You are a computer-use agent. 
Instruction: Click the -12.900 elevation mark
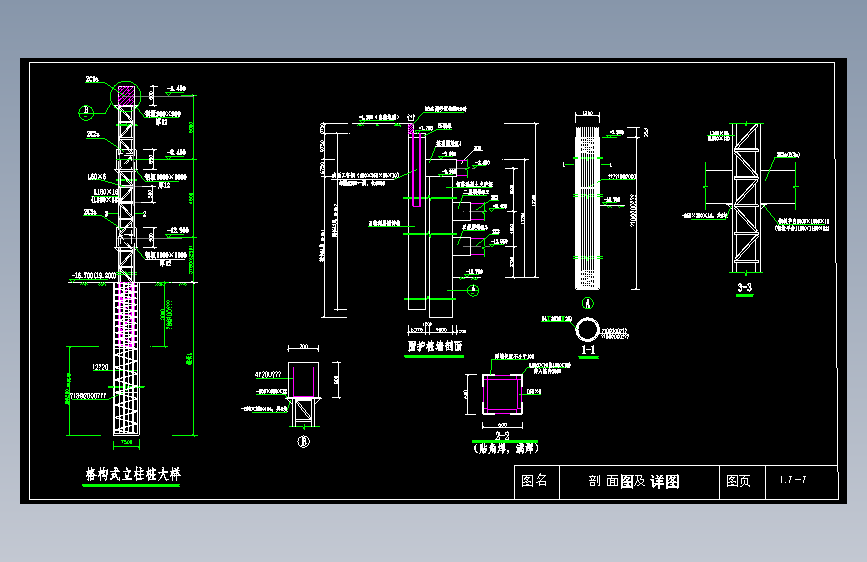[x=179, y=230]
